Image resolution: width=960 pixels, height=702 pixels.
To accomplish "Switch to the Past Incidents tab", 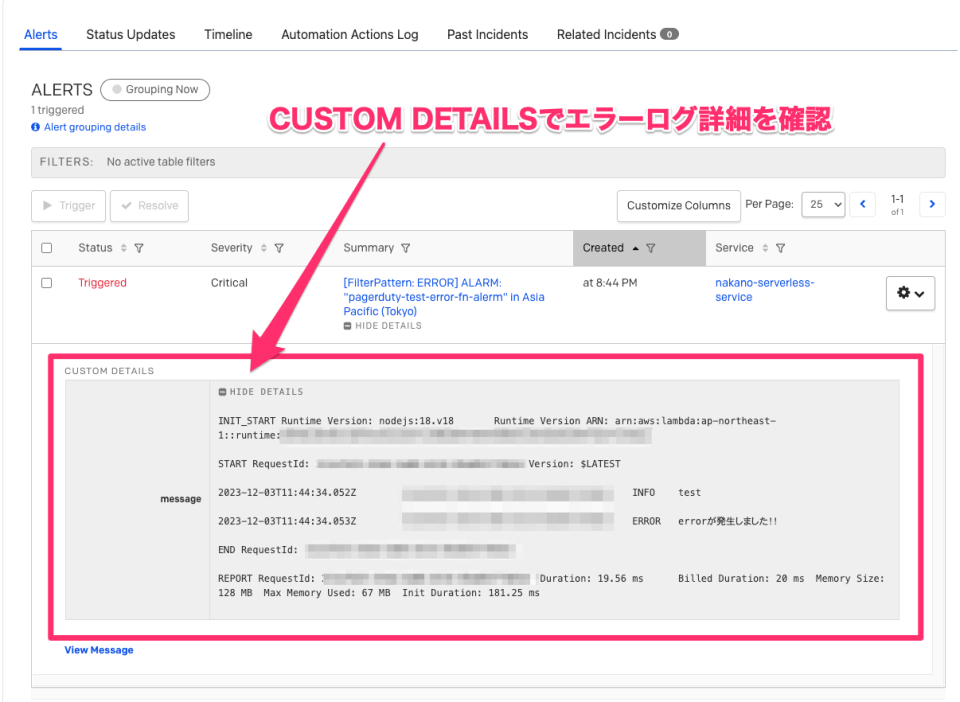I will click(x=487, y=34).
